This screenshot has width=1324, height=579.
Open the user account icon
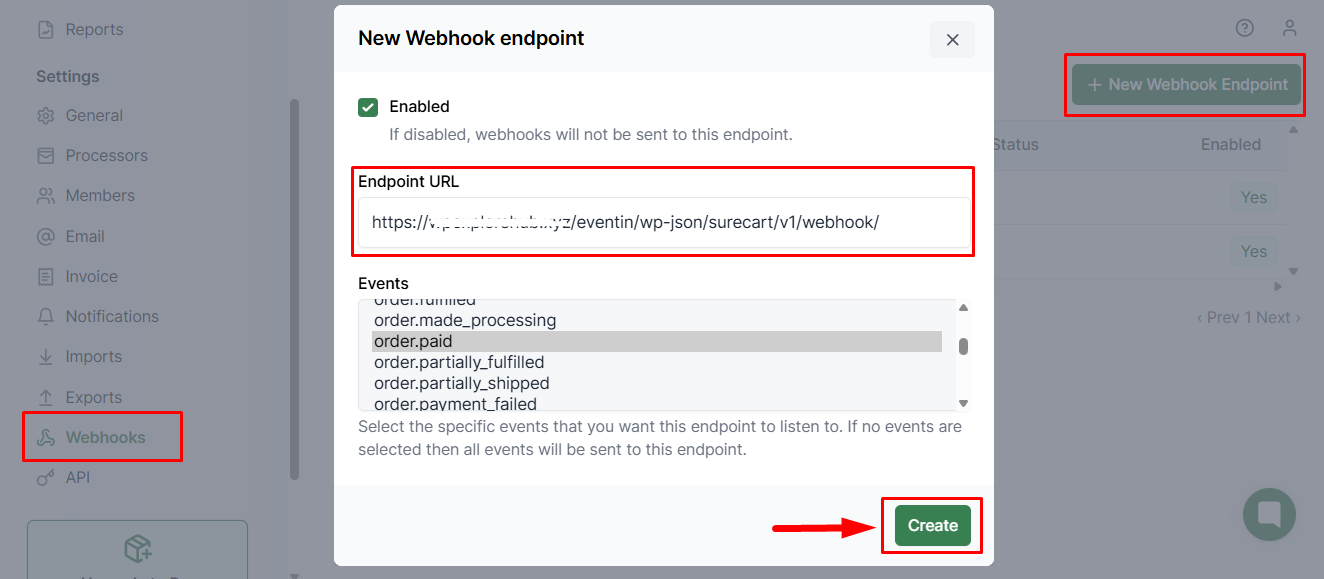pyautogui.click(x=1290, y=28)
